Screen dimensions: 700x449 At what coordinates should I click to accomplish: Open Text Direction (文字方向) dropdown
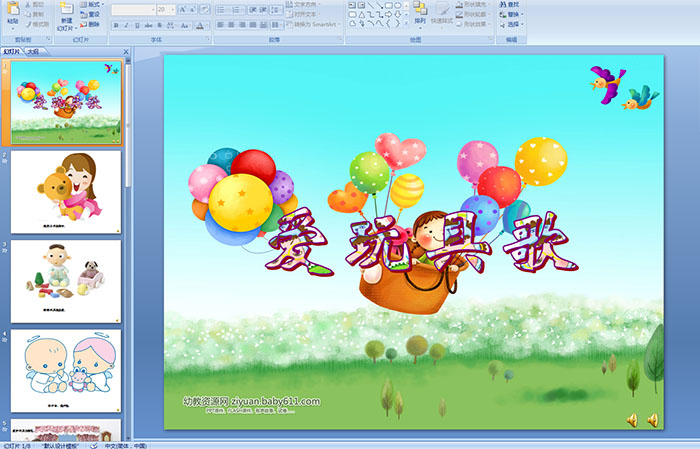click(304, 4)
